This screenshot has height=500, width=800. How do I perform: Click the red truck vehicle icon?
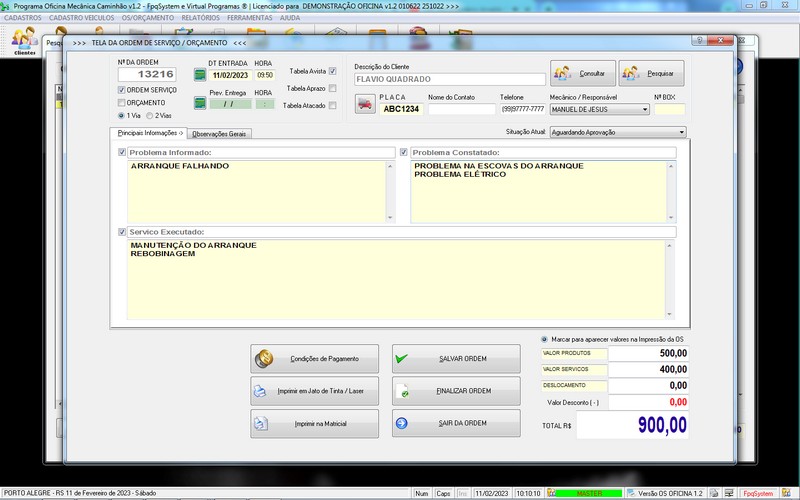click(365, 104)
